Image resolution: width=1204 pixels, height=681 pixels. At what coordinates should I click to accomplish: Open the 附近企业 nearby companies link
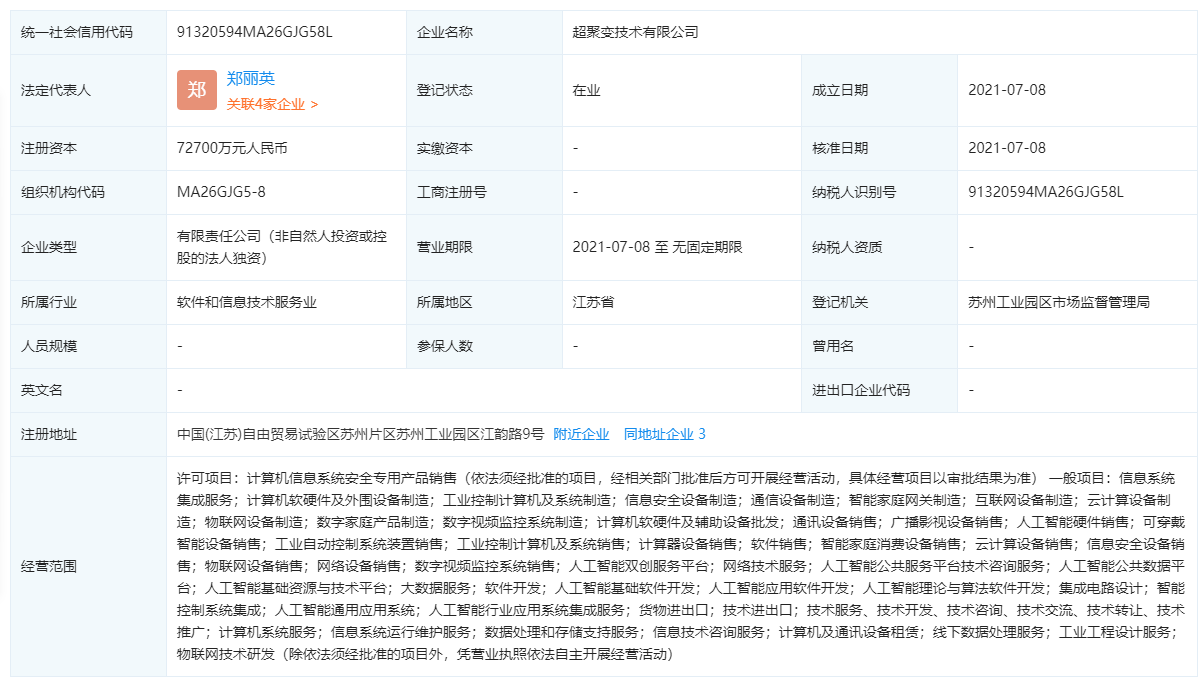click(581, 434)
